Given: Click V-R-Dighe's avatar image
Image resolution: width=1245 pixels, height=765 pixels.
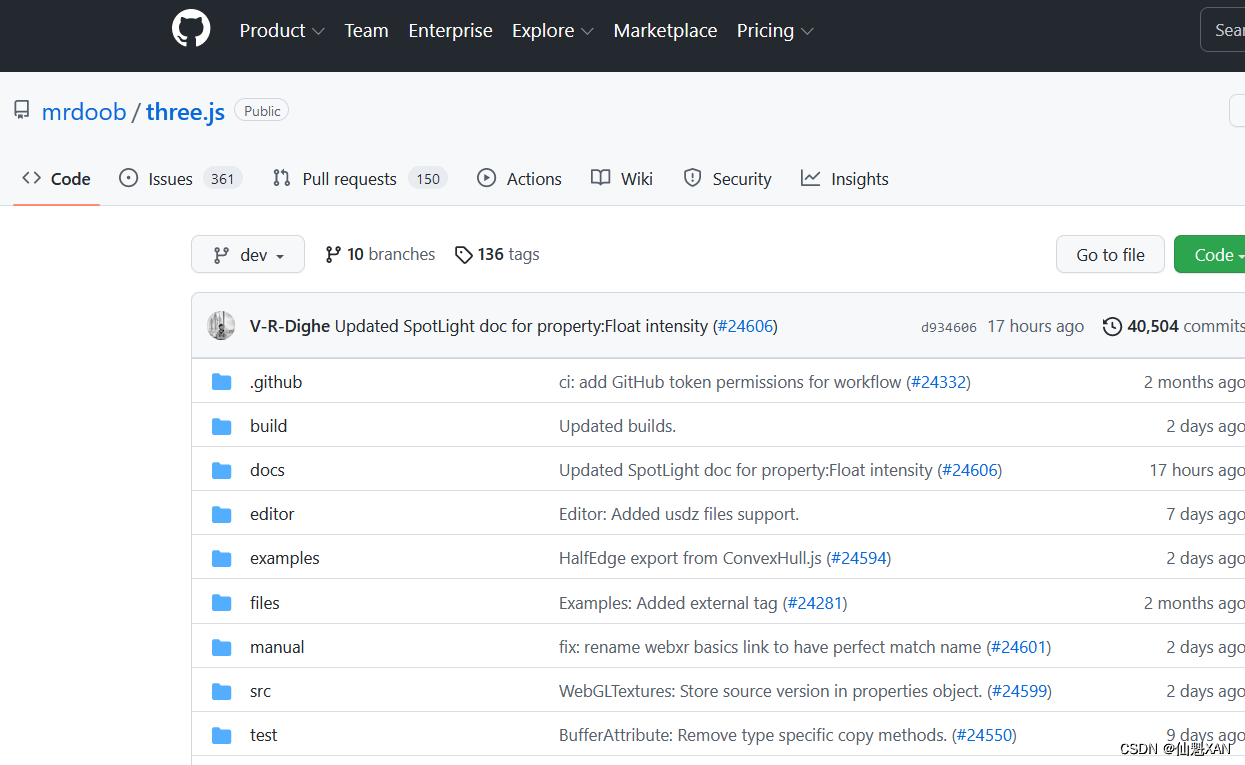Looking at the screenshot, I should click(221, 326).
